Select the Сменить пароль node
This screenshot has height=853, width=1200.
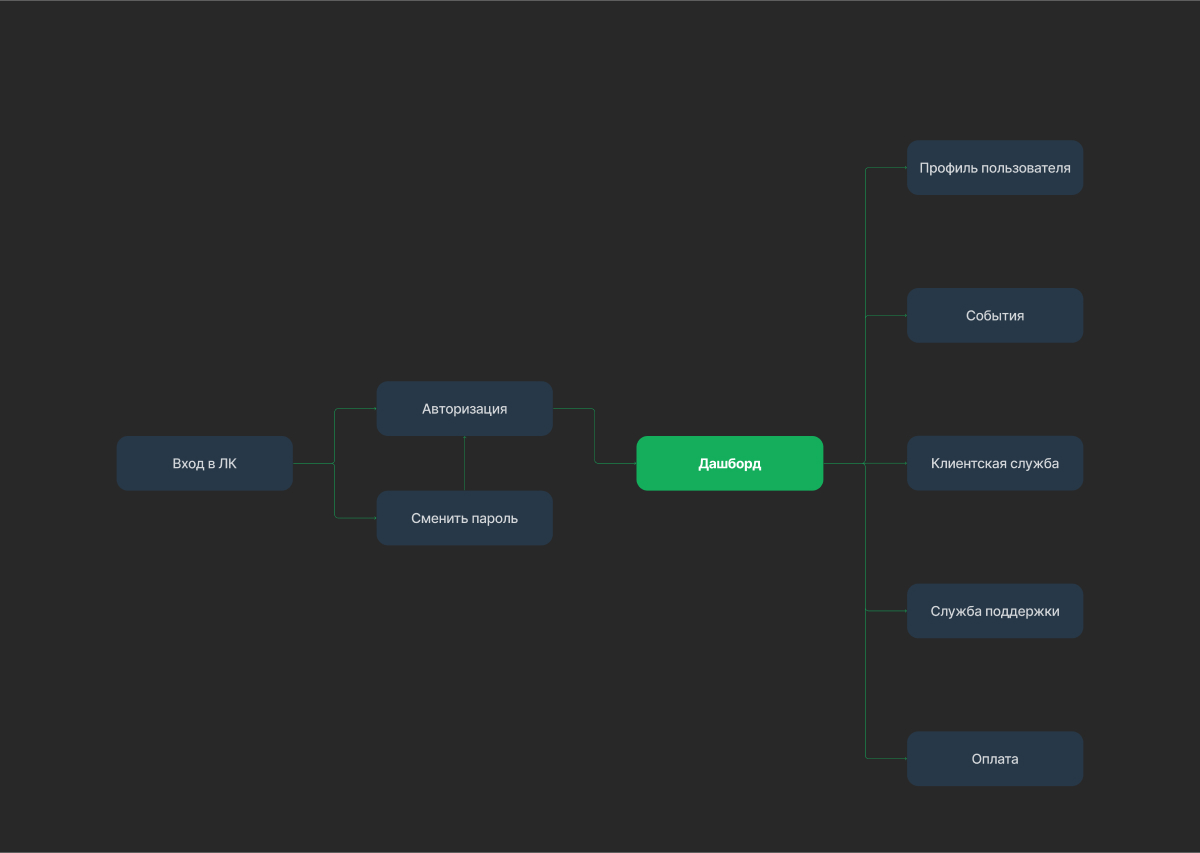click(465, 518)
